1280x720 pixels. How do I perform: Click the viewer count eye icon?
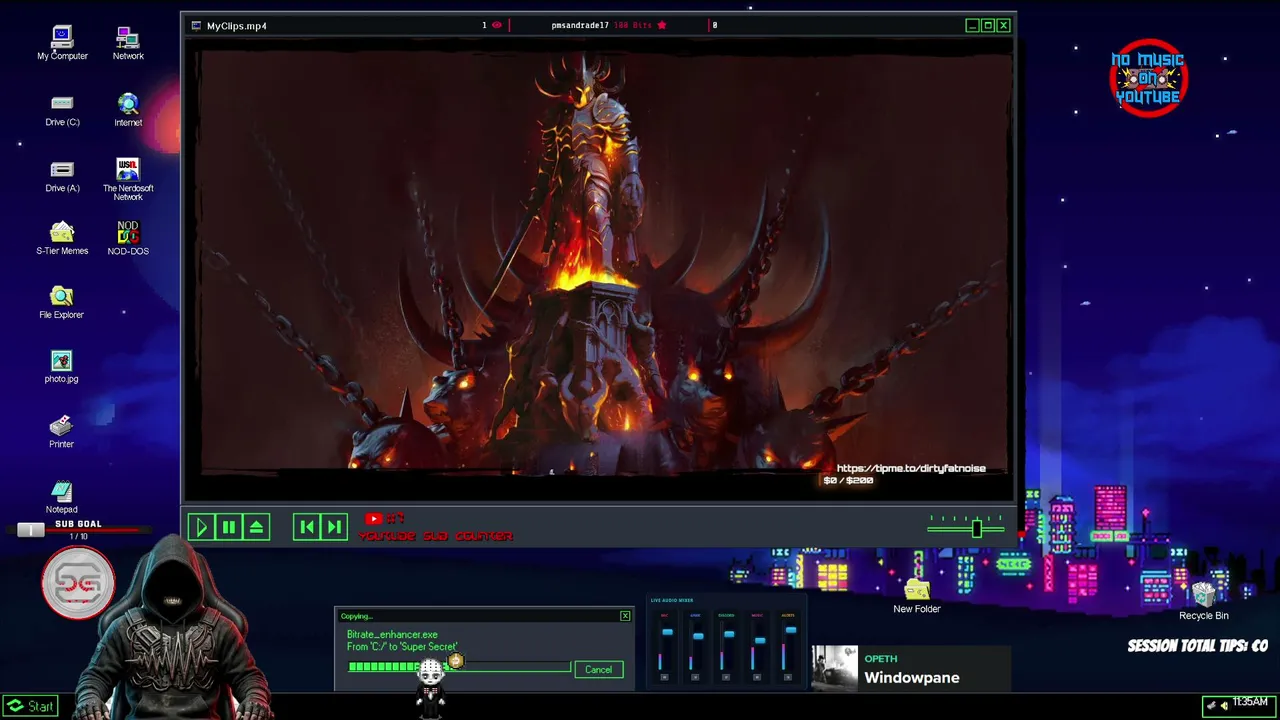(497, 25)
